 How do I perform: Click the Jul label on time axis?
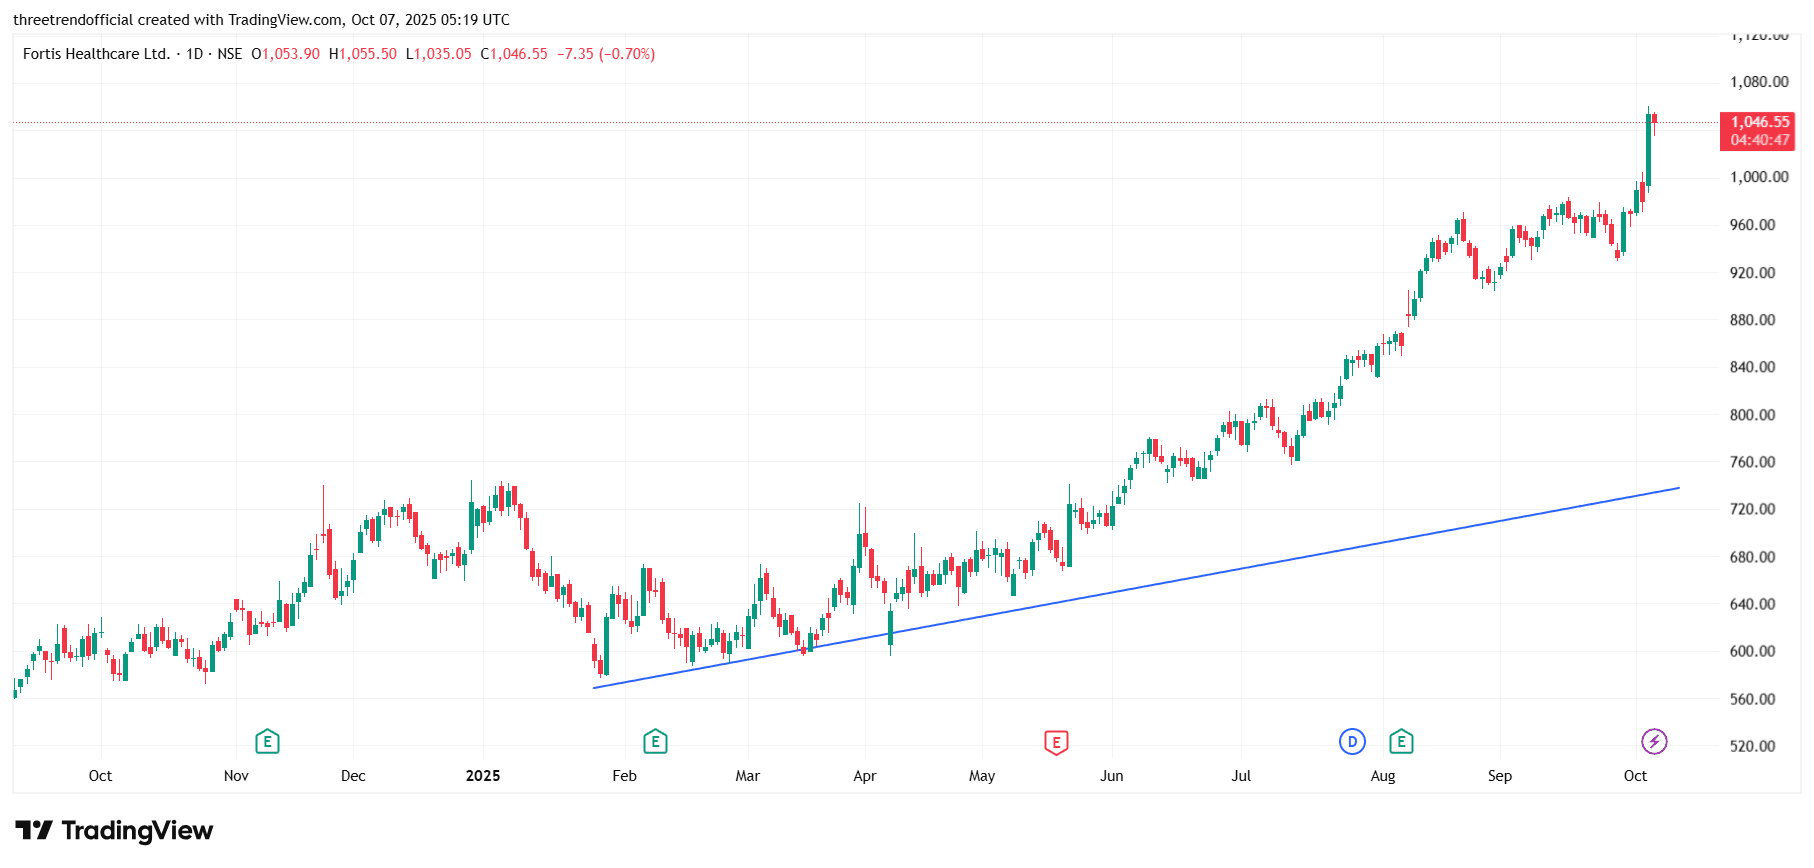(x=1241, y=776)
